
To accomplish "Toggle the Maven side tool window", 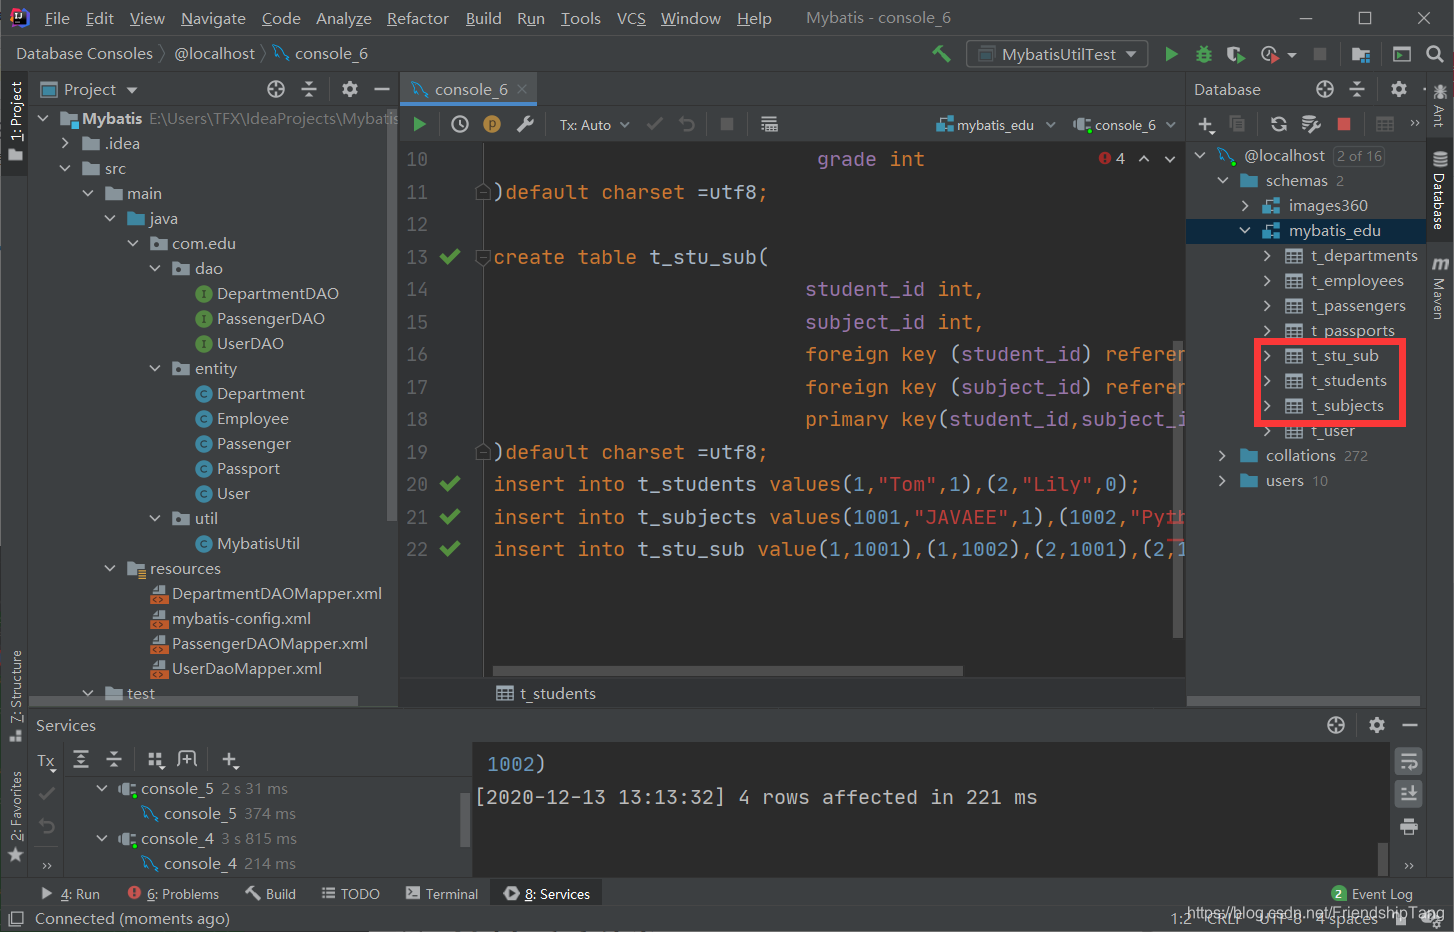I will pos(1440,288).
